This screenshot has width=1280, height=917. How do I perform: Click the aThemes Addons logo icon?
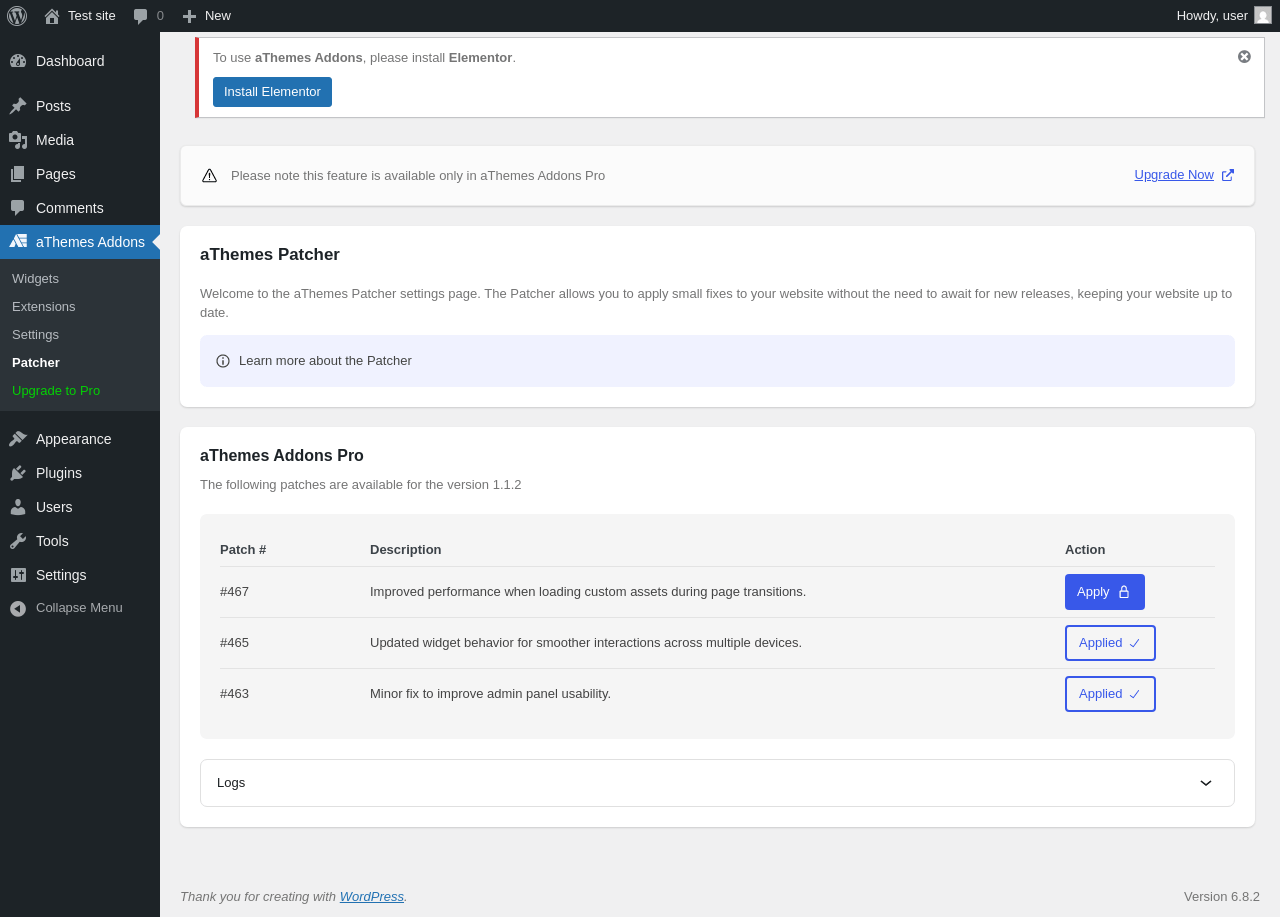point(18,241)
